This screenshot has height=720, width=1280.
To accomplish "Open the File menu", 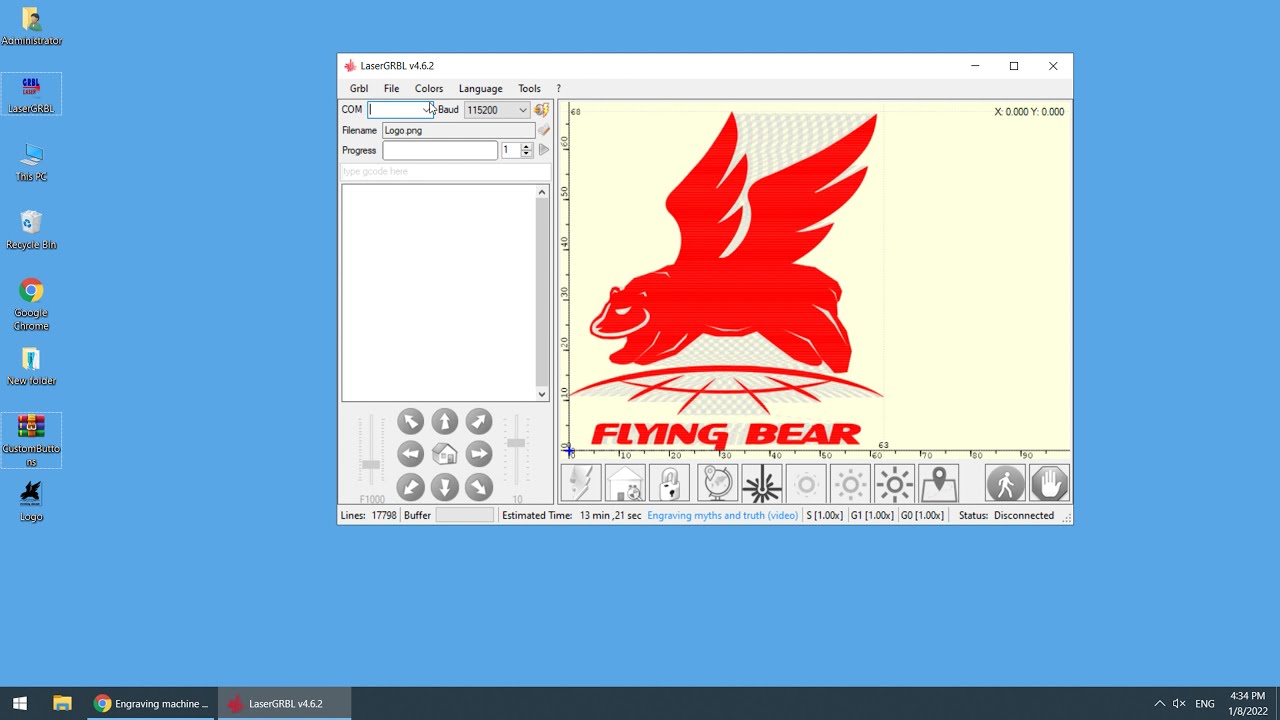I will click(x=391, y=88).
